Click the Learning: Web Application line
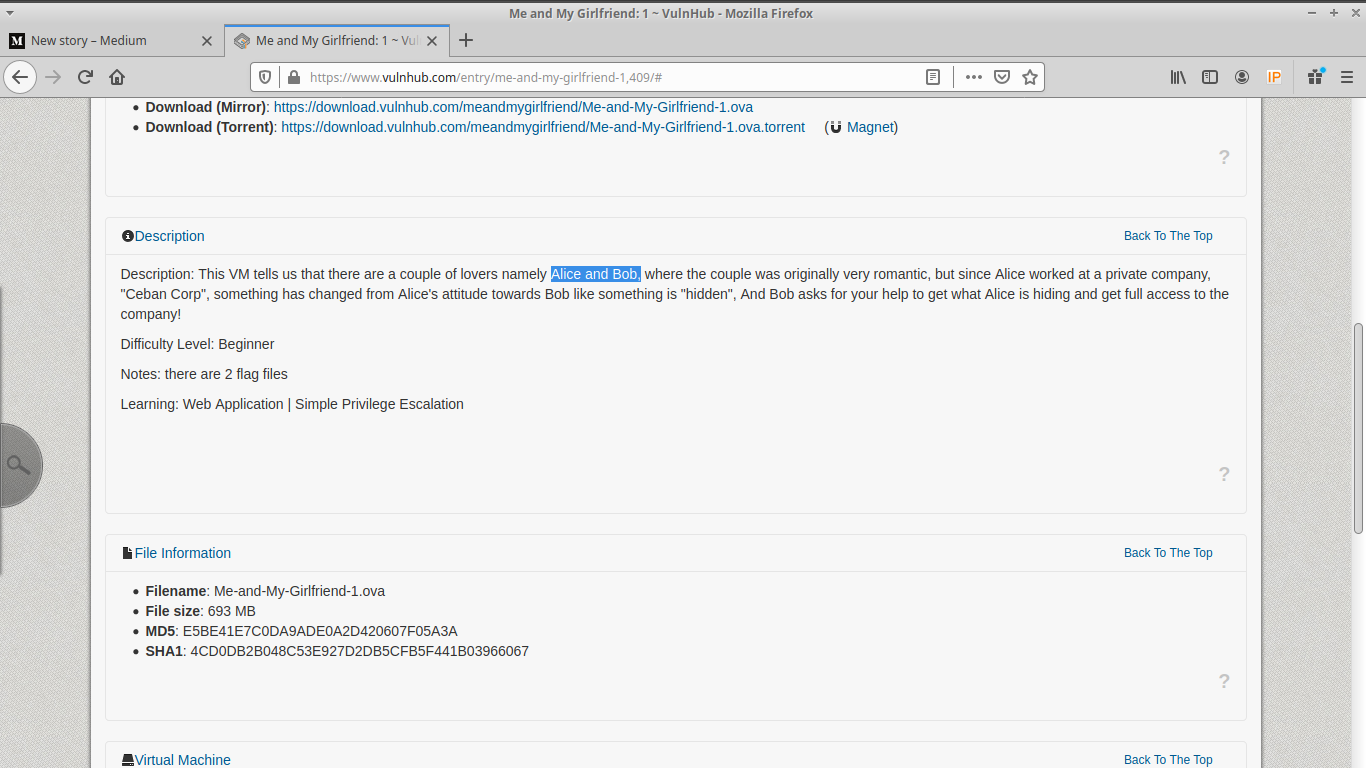This screenshot has height=768, width=1366. [x=292, y=404]
